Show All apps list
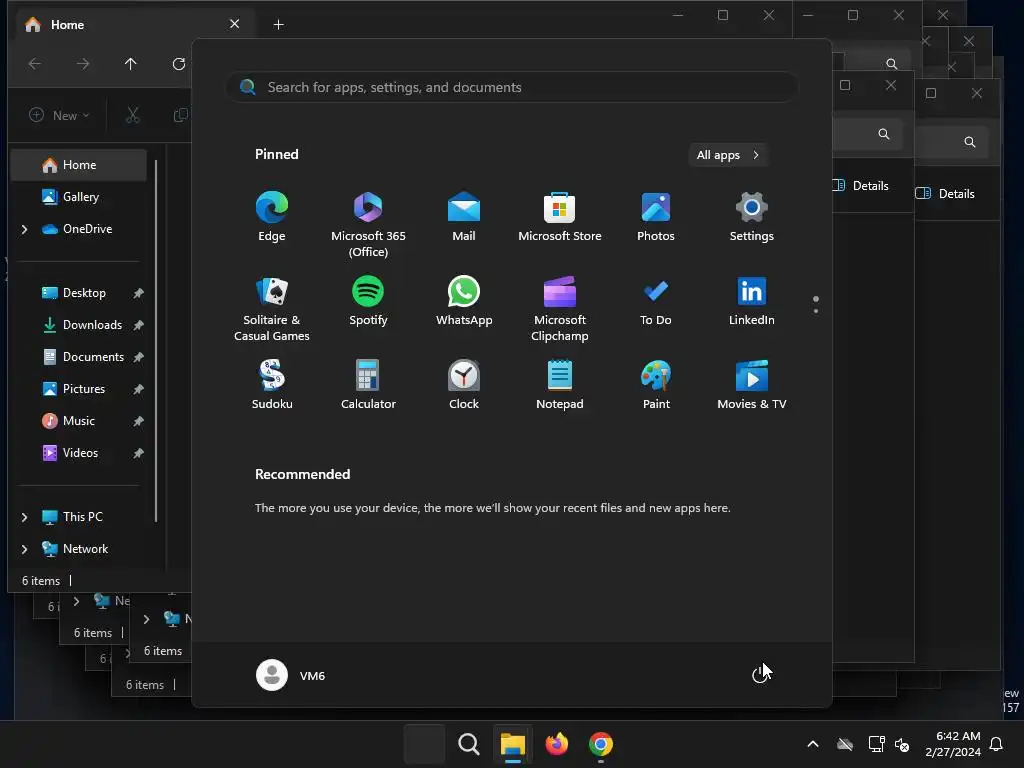 (728, 155)
